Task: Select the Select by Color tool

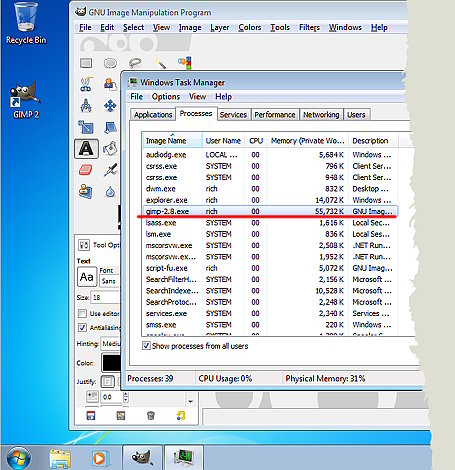Action: [185, 62]
